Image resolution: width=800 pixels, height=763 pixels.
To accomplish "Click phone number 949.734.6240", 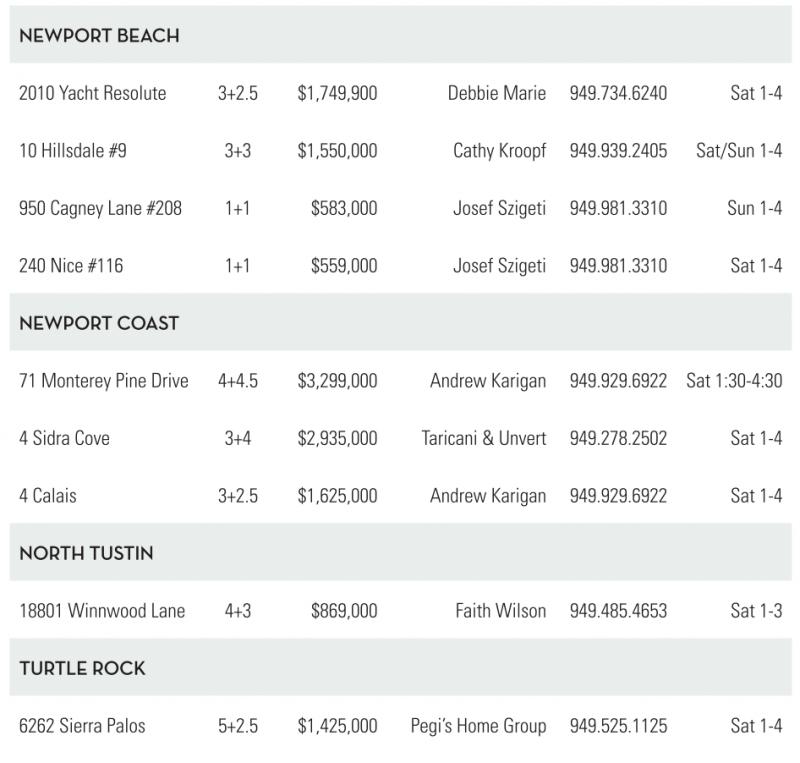I will [618, 94].
